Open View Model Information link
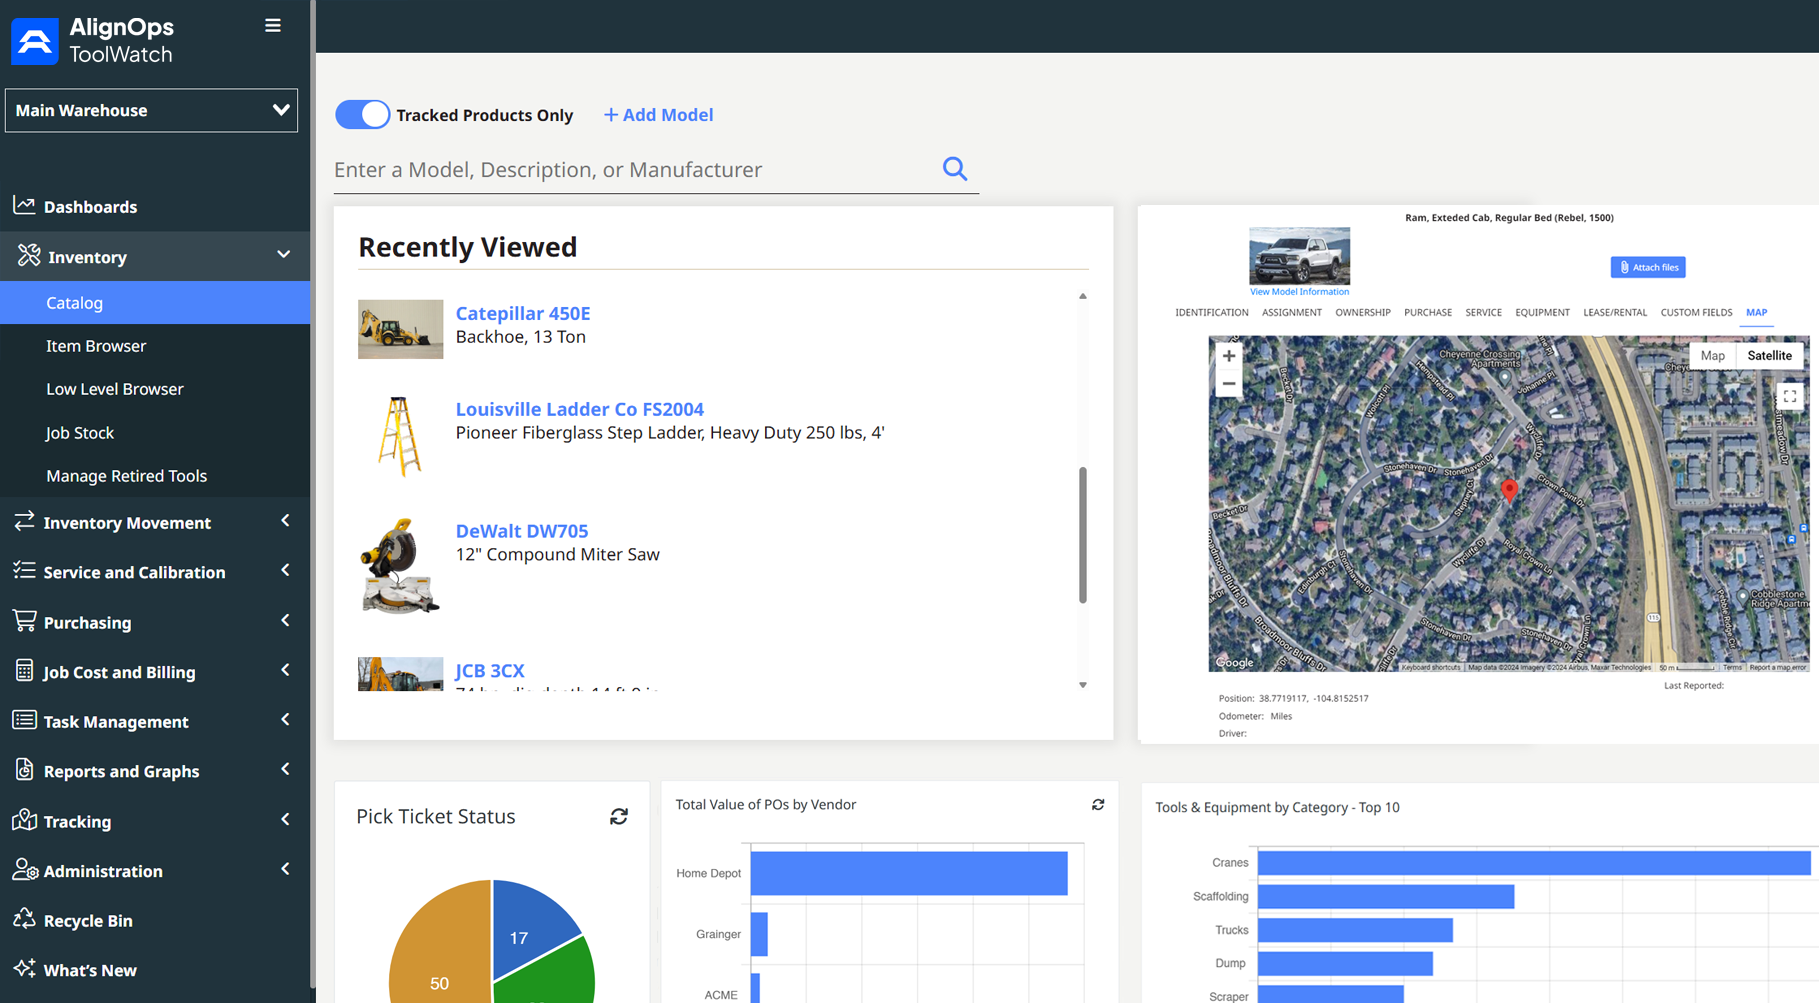The height and width of the screenshot is (1003, 1819). pos(1299,292)
